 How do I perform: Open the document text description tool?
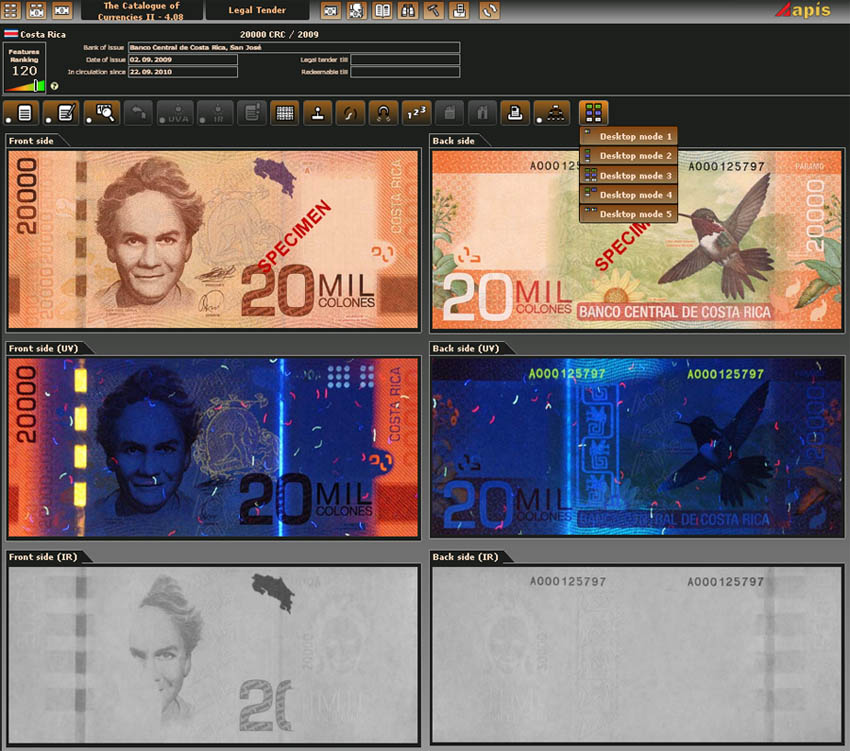click(x=21, y=113)
